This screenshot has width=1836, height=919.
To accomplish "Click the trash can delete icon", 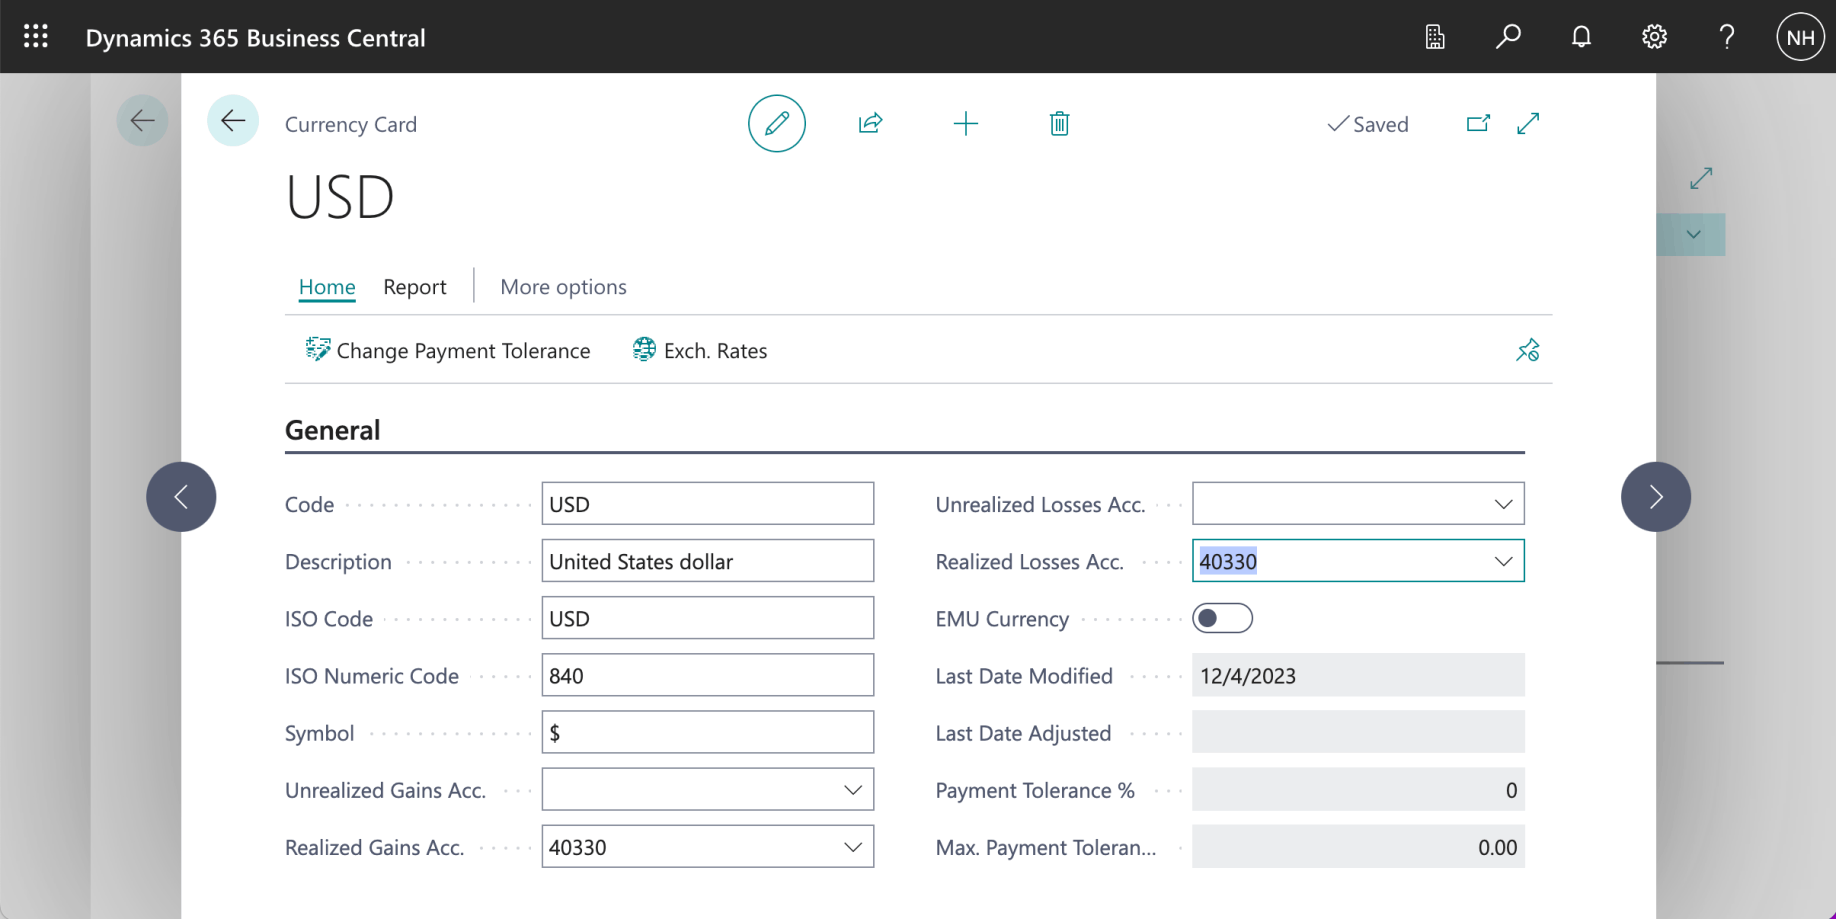I will tap(1059, 124).
